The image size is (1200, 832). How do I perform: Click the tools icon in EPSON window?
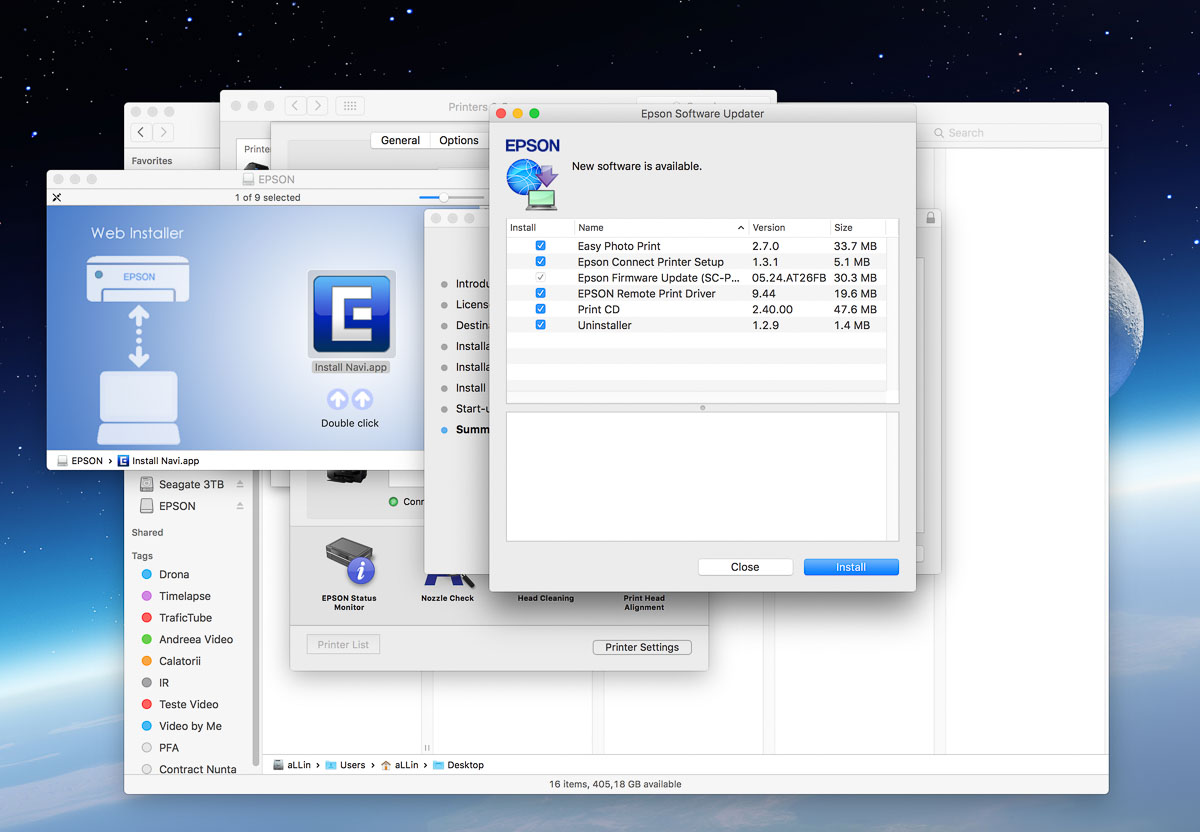(x=57, y=198)
